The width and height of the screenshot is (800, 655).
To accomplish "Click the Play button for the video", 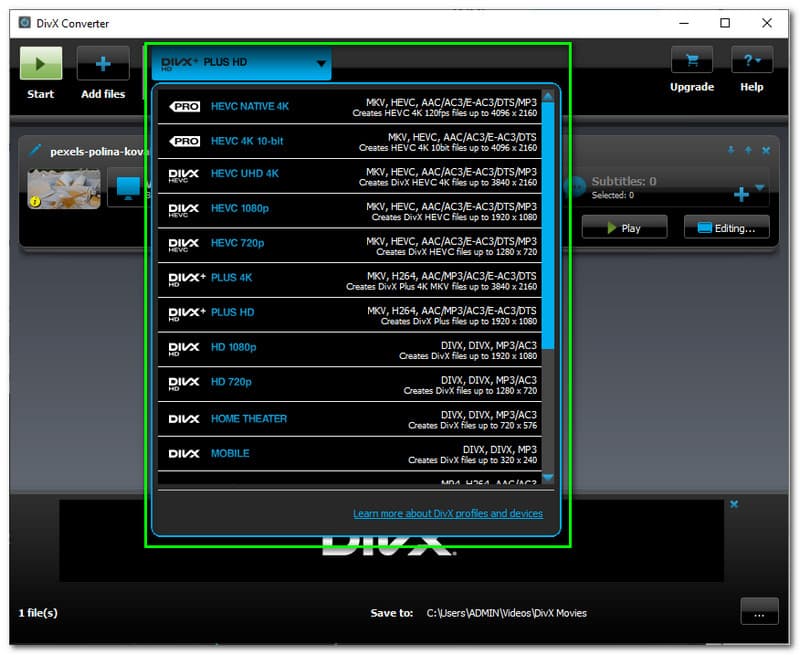I will pyautogui.click(x=624, y=228).
